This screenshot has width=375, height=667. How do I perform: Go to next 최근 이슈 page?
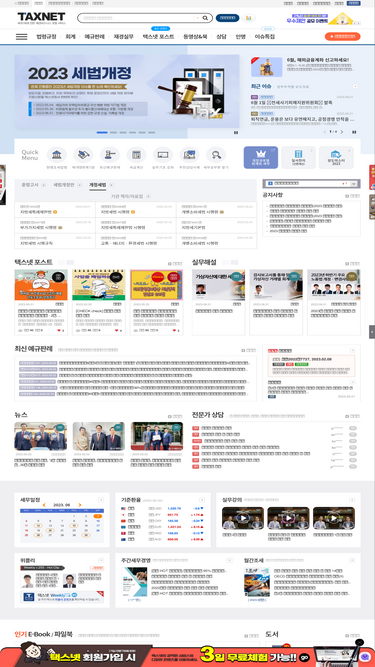point(342,132)
